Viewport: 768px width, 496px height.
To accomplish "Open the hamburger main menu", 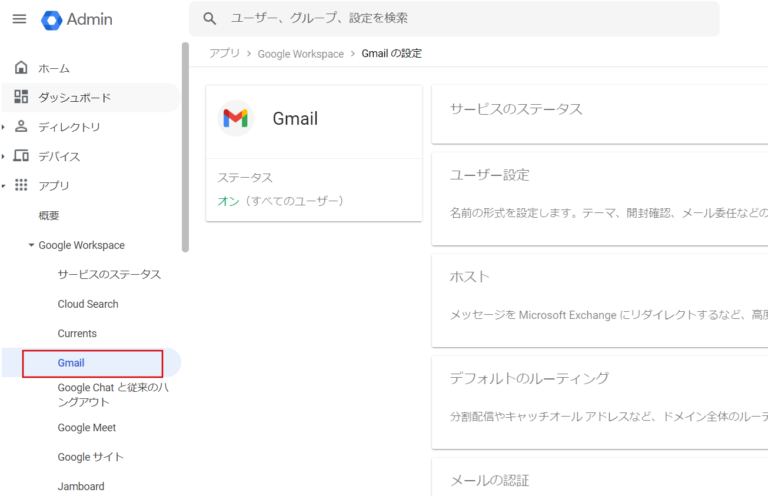I will pyautogui.click(x=19, y=19).
